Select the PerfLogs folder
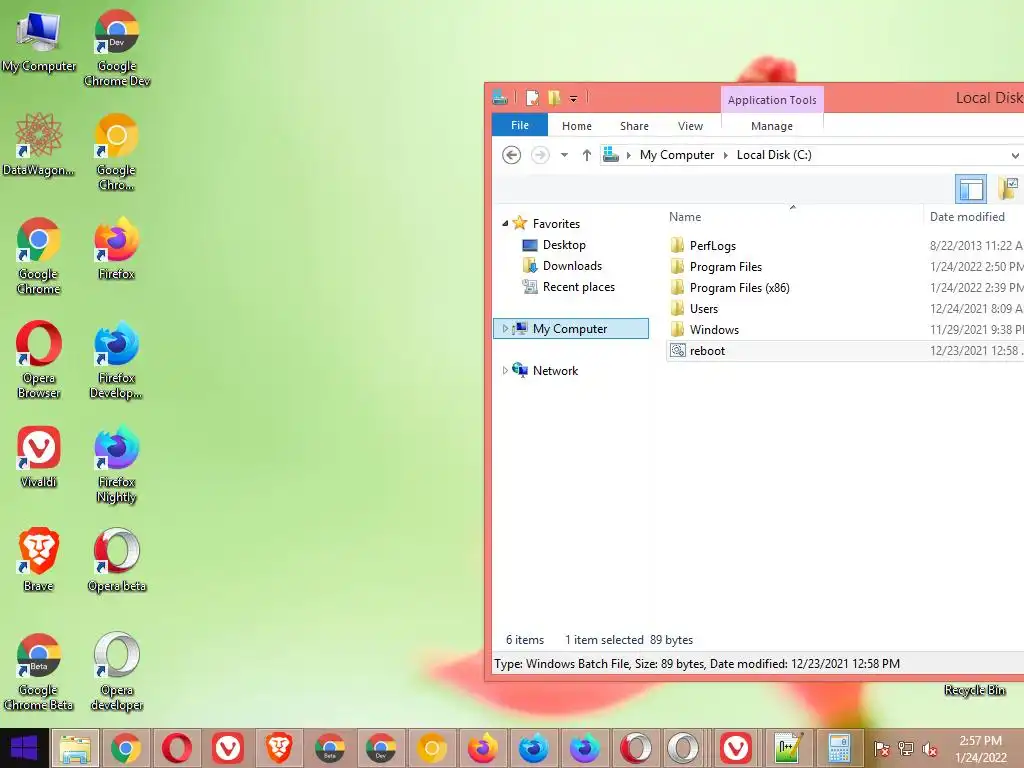Screen dimensions: 1024x768 click(x=712, y=246)
